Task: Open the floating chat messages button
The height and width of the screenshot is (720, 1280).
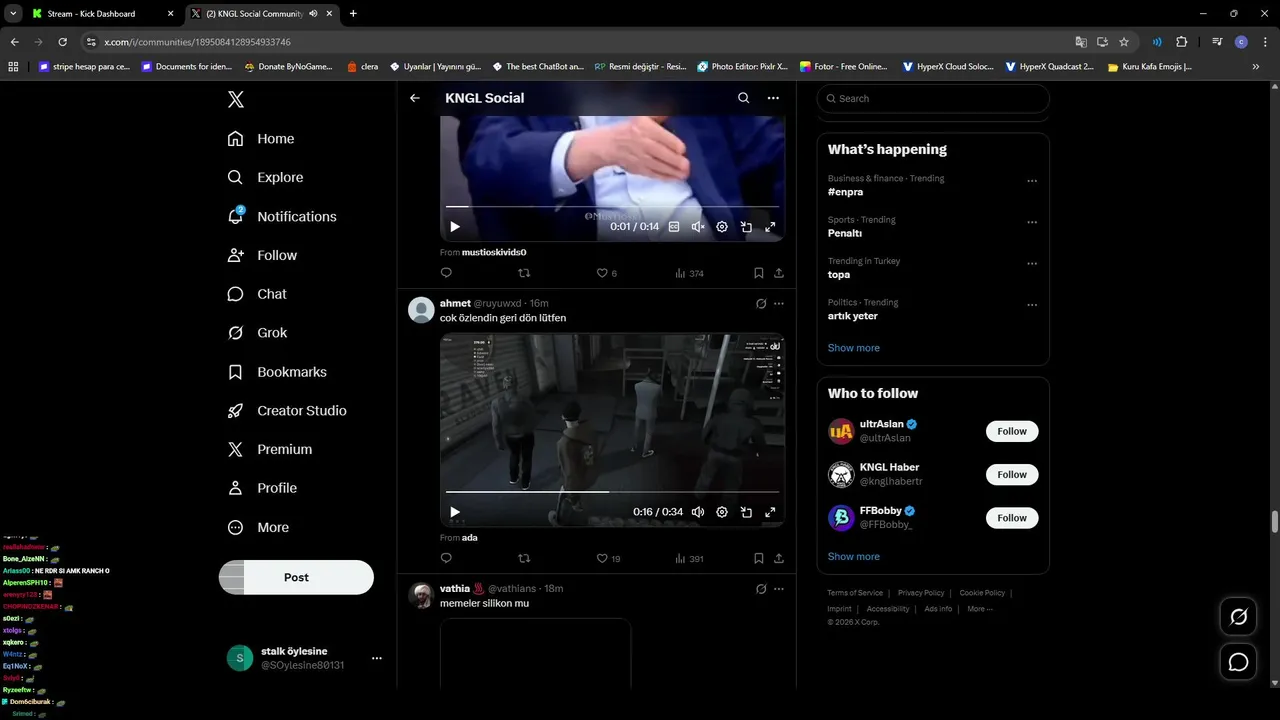Action: click(x=1238, y=662)
